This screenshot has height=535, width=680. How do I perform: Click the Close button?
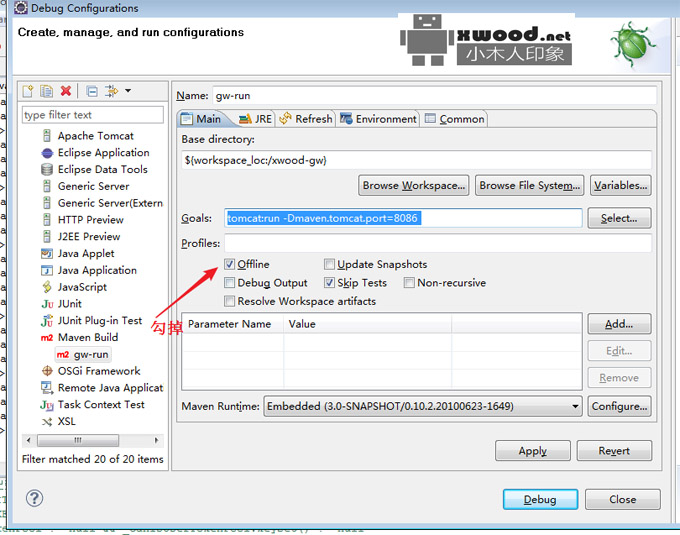pyautogui.click(x=623, y=499)
